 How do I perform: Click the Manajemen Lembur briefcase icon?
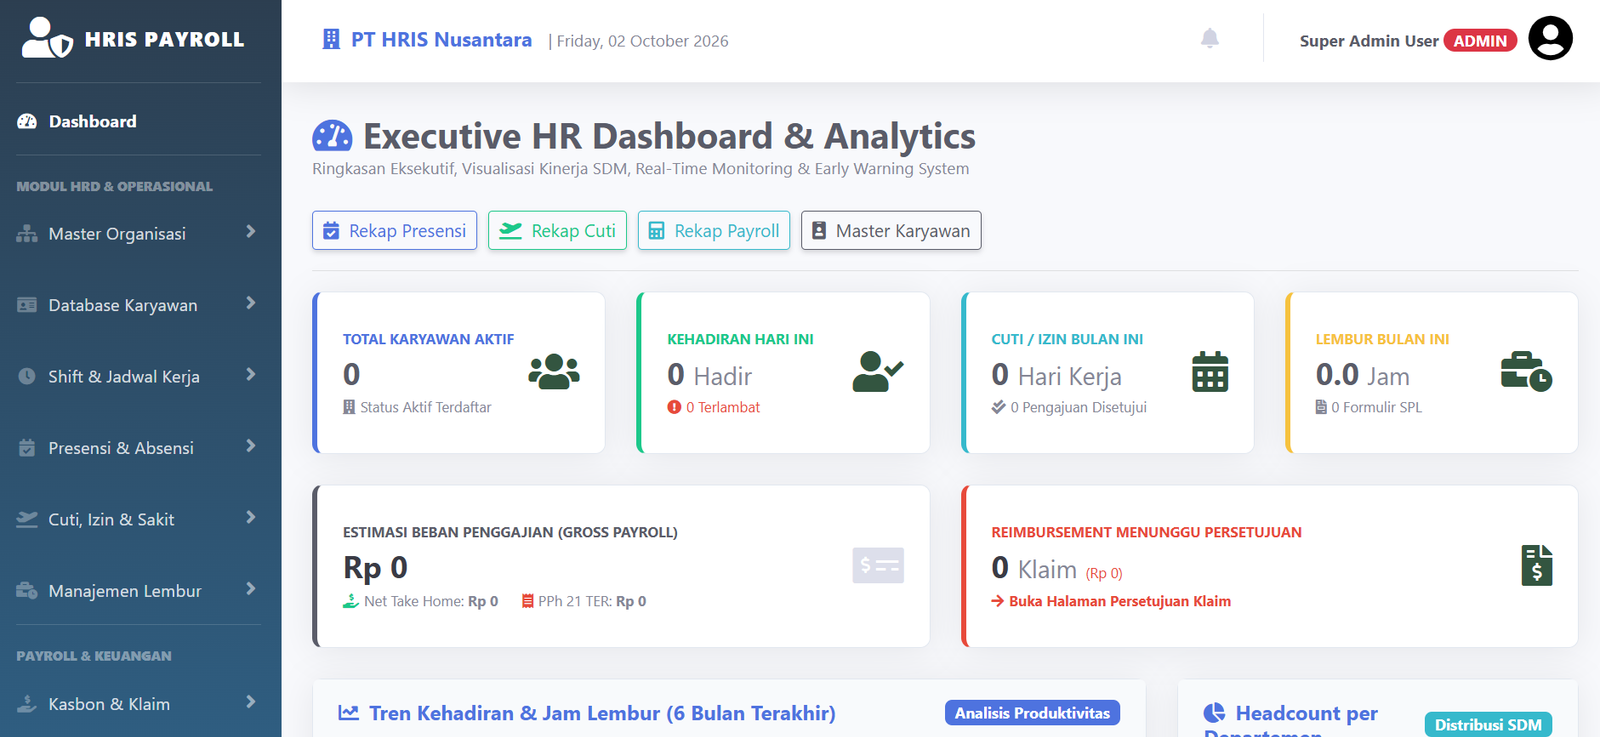click(x=27, y=591)
